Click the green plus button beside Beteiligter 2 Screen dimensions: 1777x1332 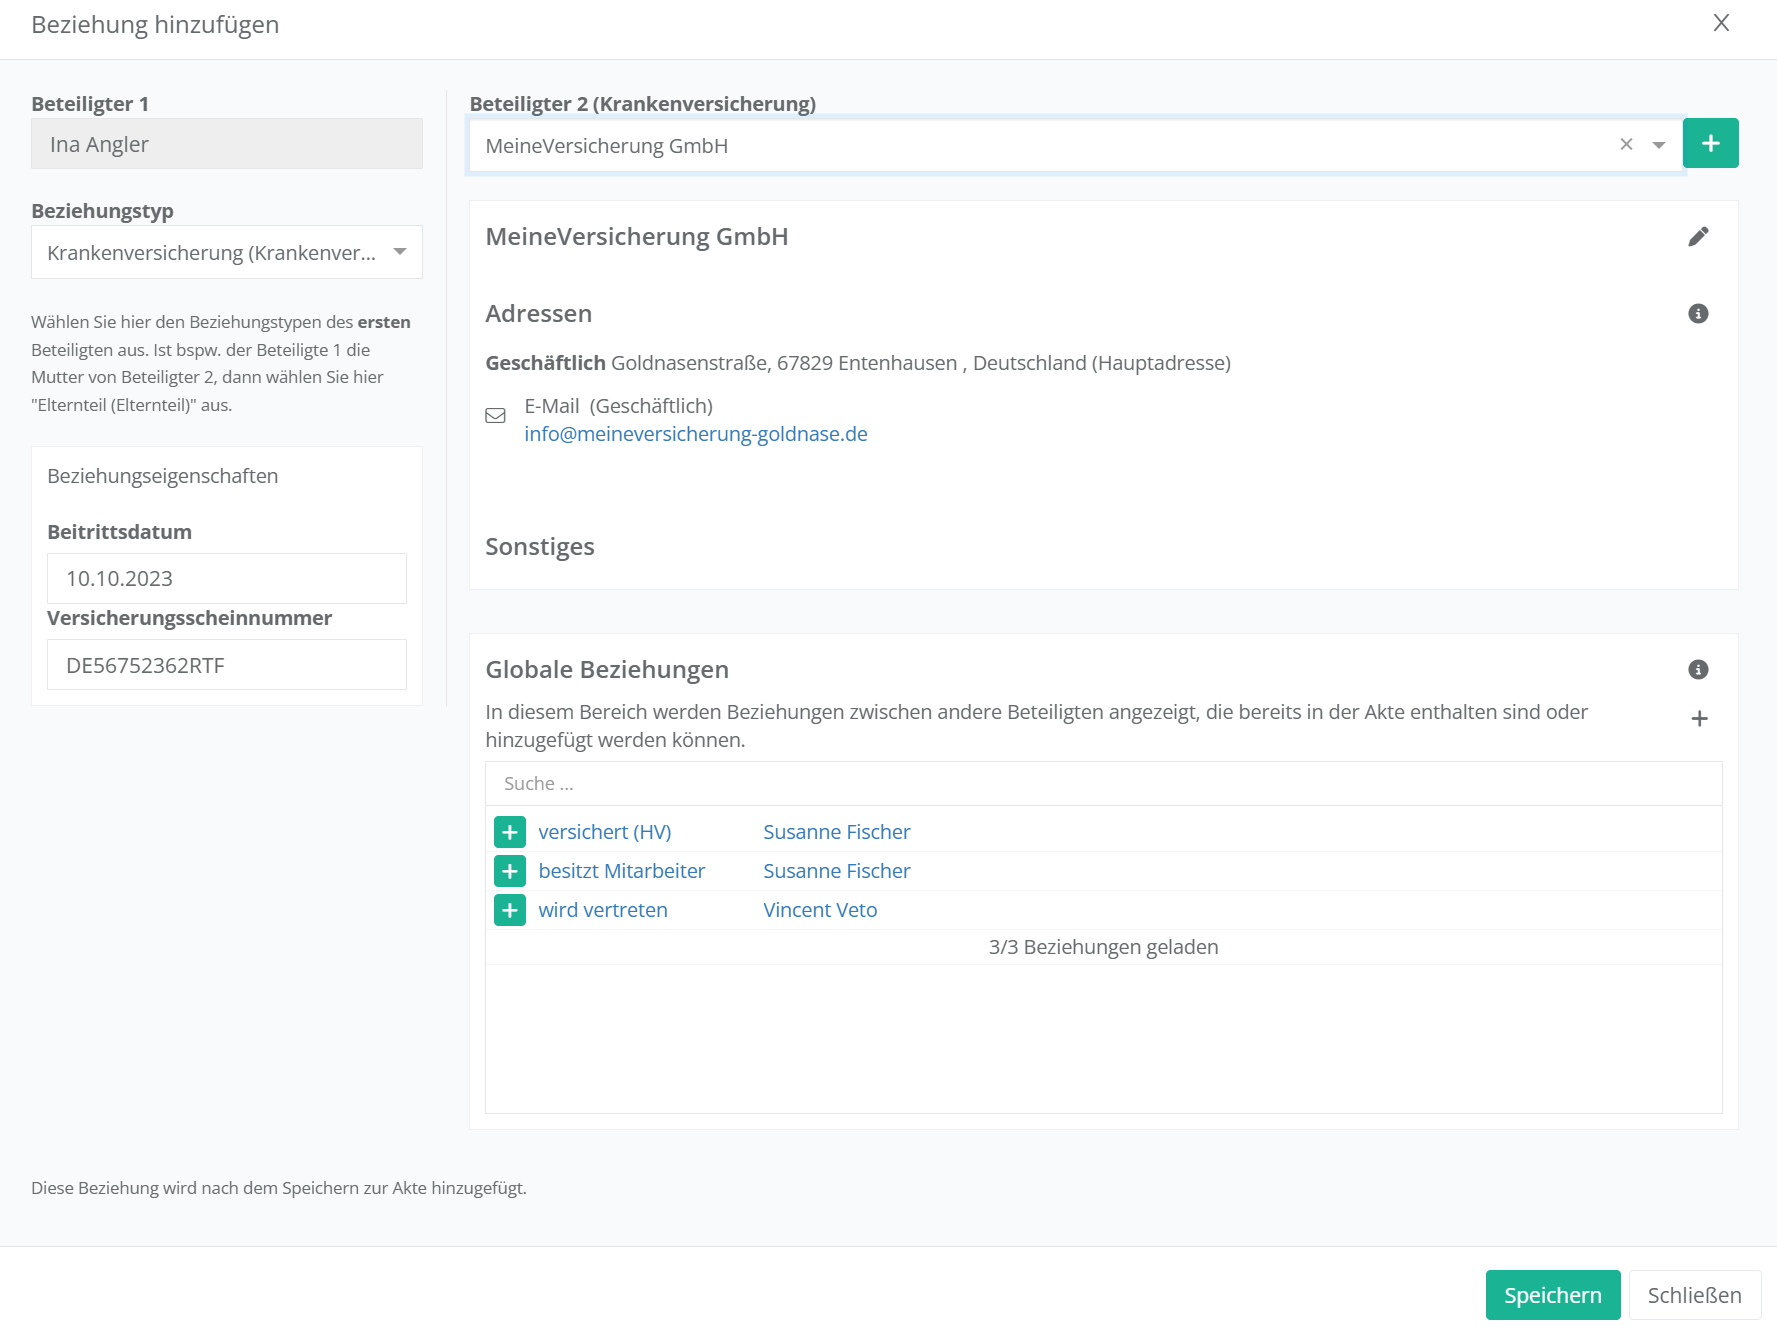[x=1710, y=144]
